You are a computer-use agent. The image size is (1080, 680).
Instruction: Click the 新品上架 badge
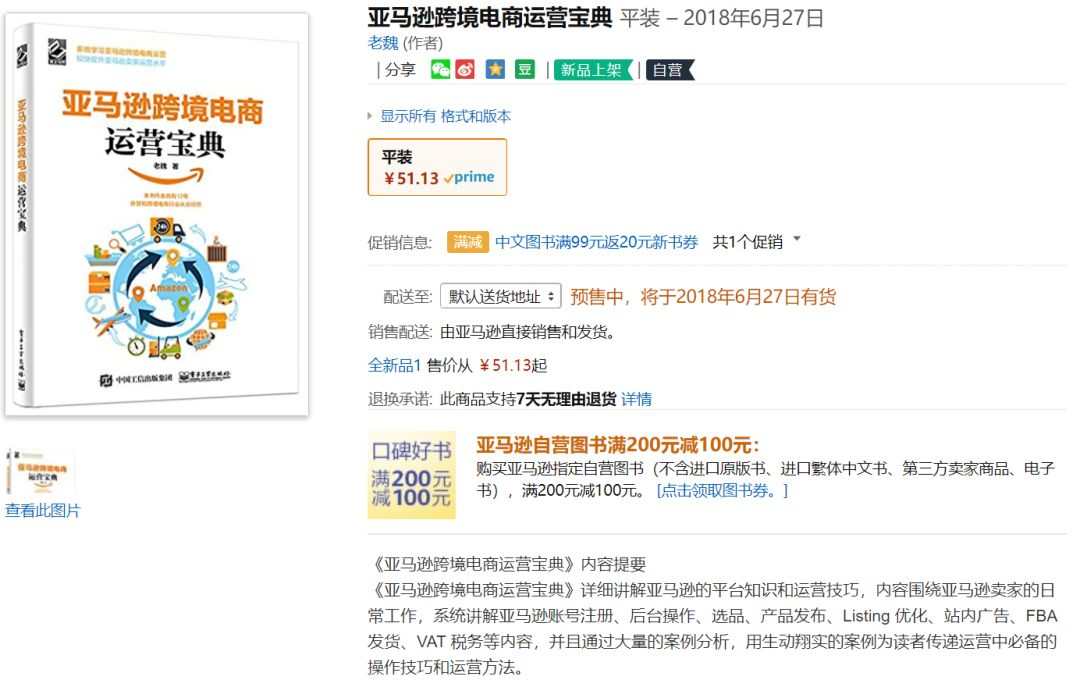593,70
